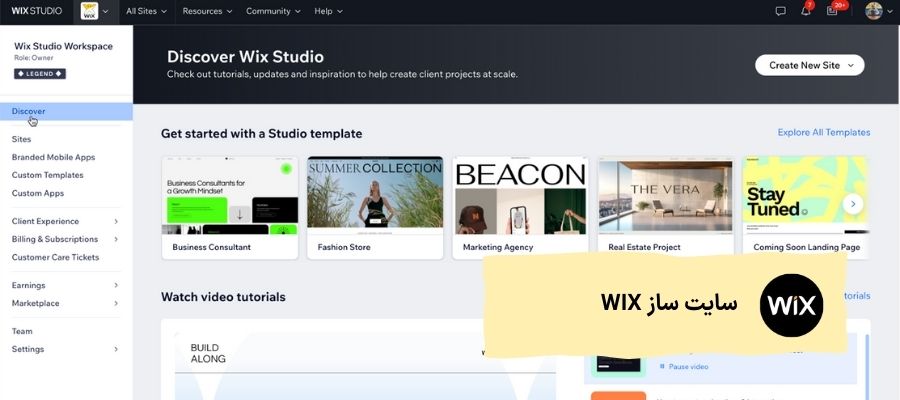Pause video in the tutorial list
The width and height of the screenshot is (900, 400).
pos(687,367)
